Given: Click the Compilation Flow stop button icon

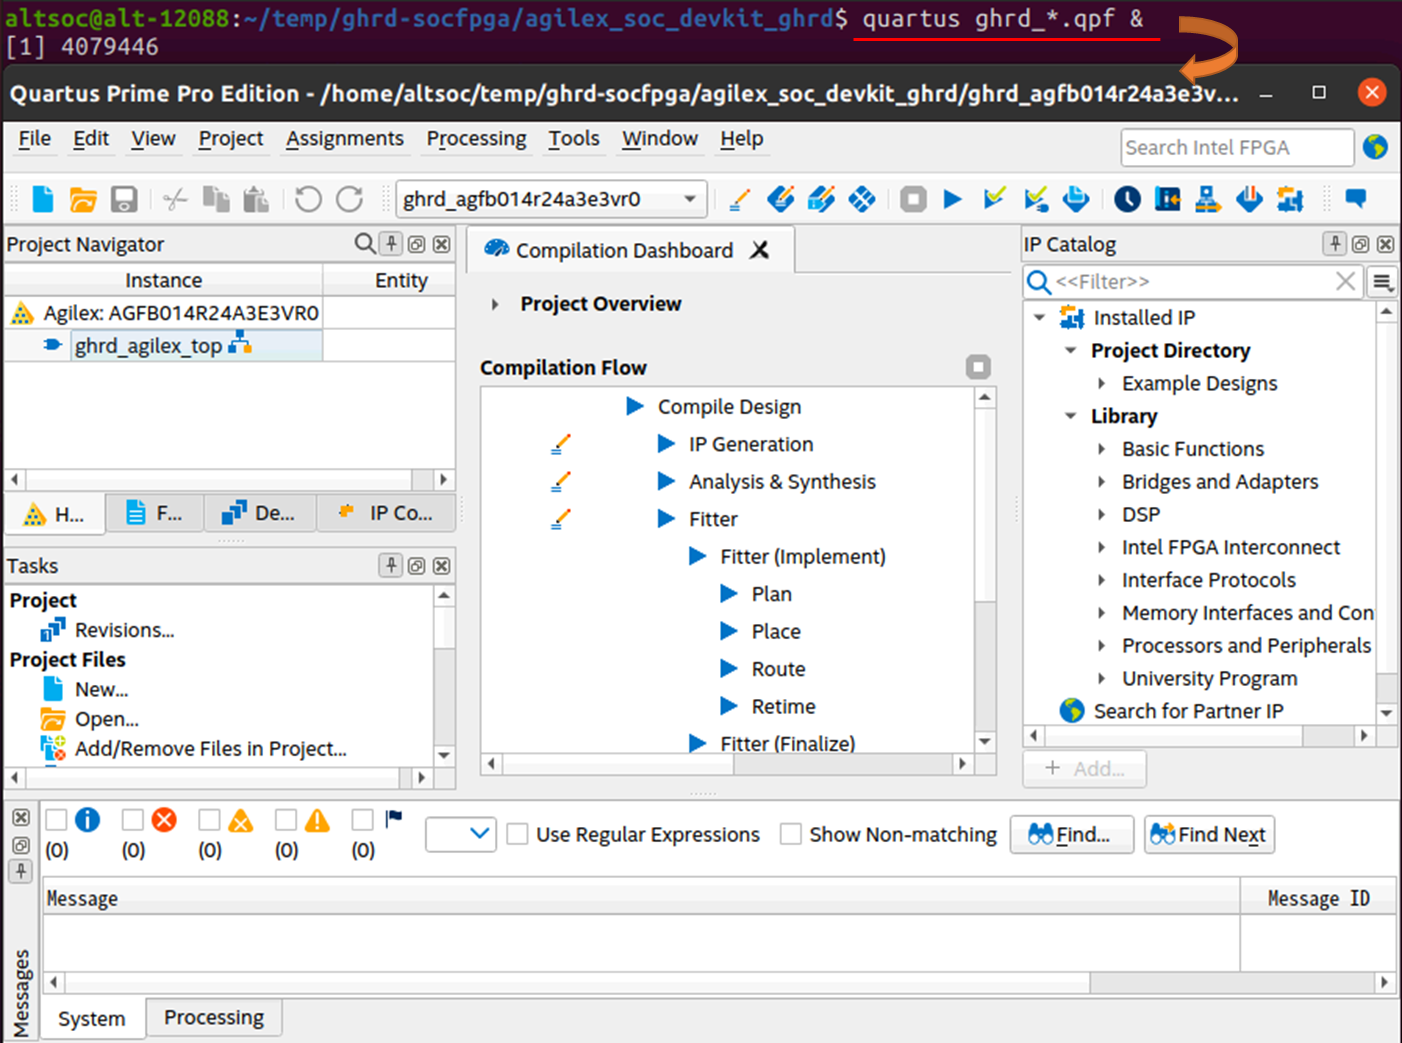Looking at the screenshot, I should tap(978, 367).
